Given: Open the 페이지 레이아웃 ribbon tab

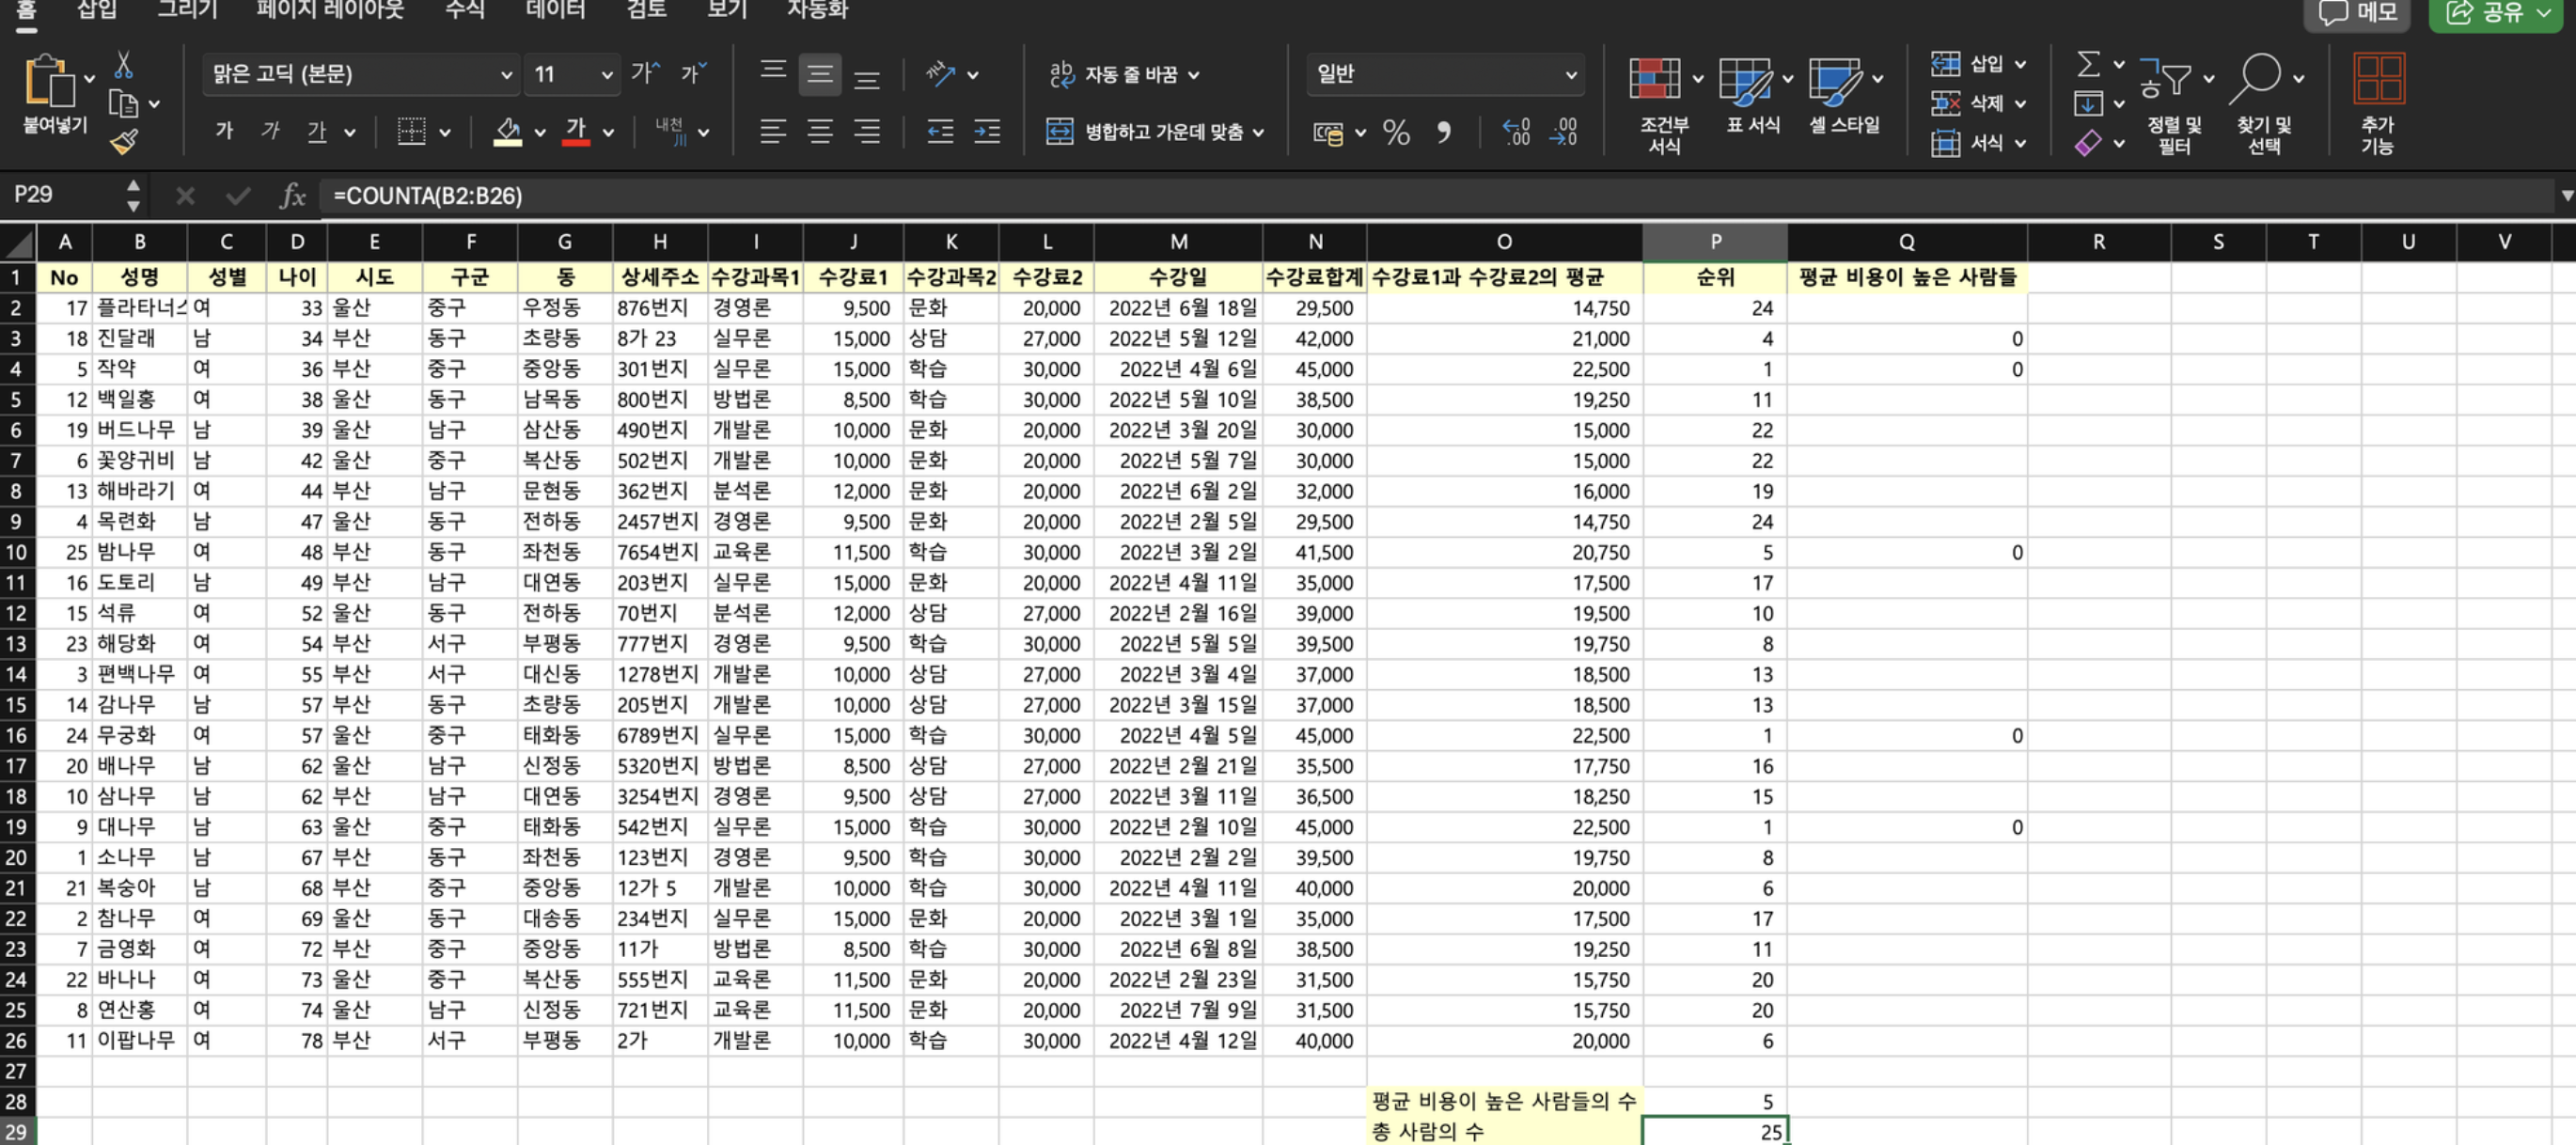Looking at the screenshot, I should [330, 10].
